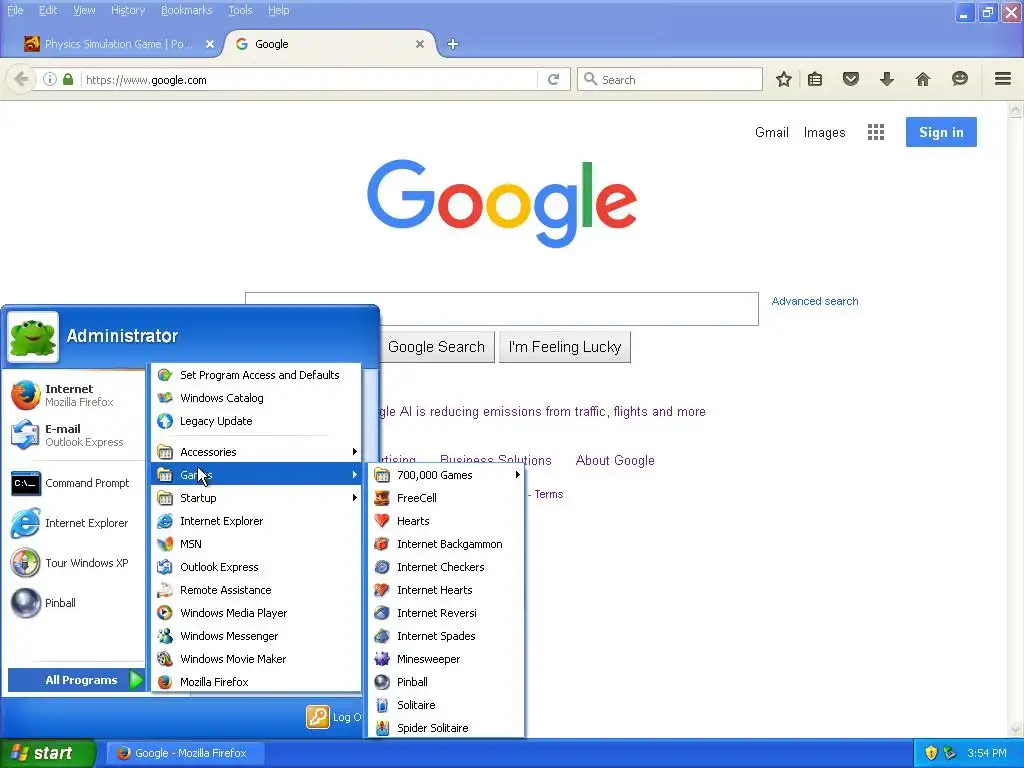Click the Sign in button
This screenshot has width=1024, height=768.
[941, 132]
